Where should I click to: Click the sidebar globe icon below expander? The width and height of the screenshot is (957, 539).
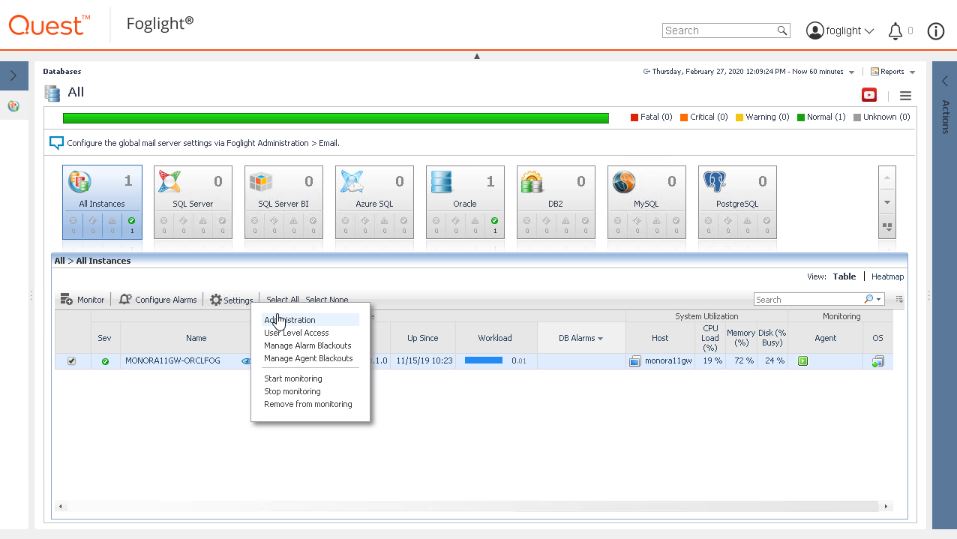(13, 106)
